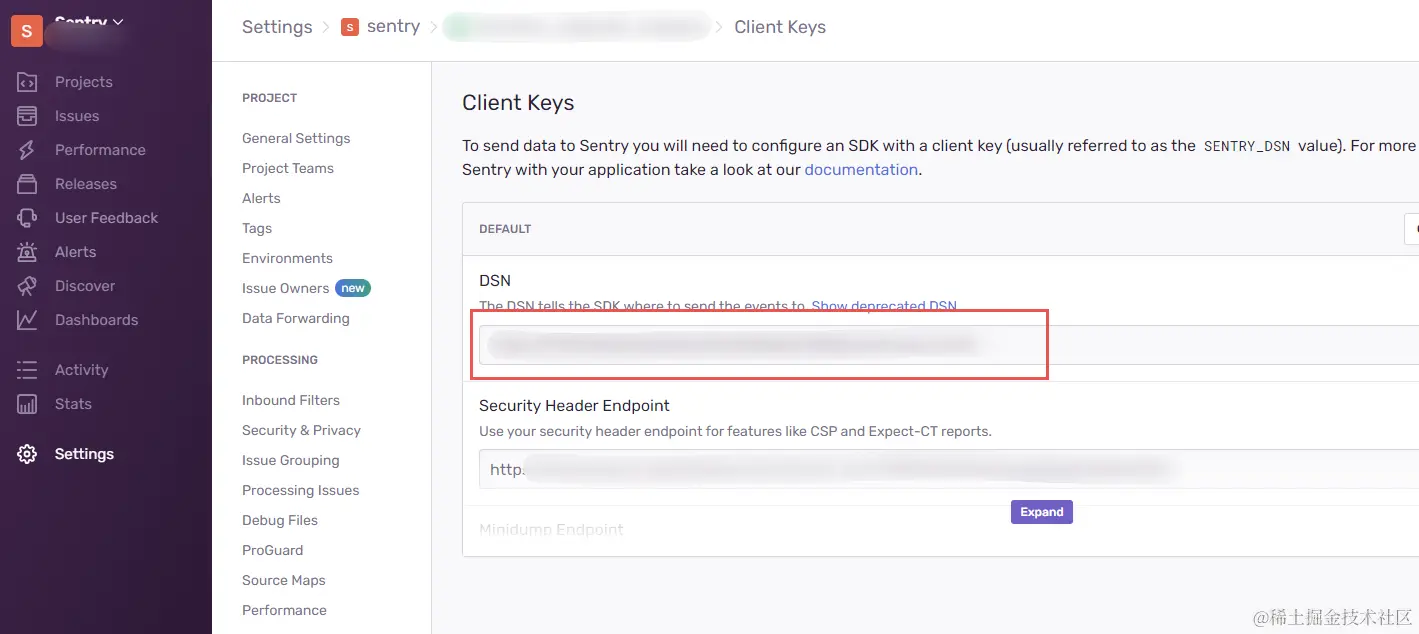
Task: Open Processing Issues settings
Action: point(300,490)
